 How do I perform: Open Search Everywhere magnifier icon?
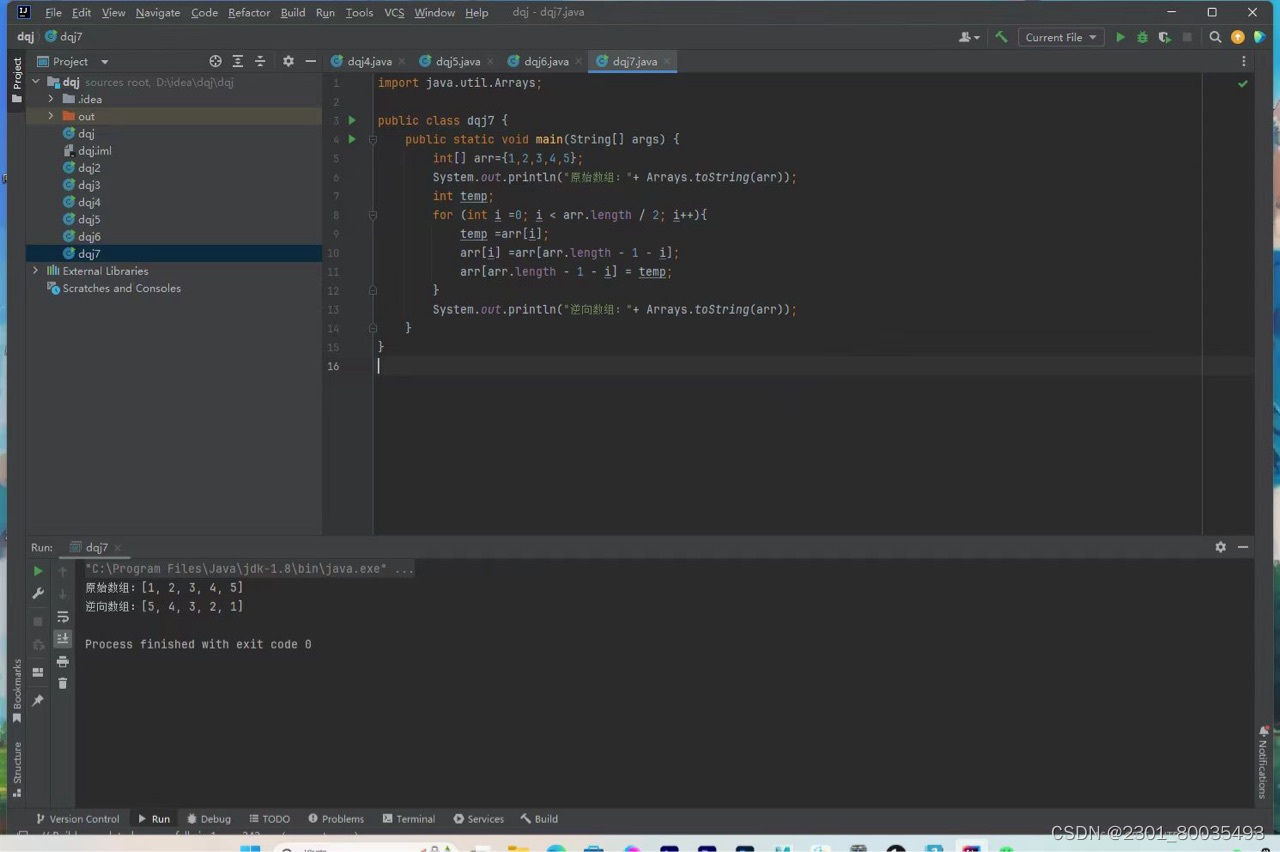point(1215,37)
